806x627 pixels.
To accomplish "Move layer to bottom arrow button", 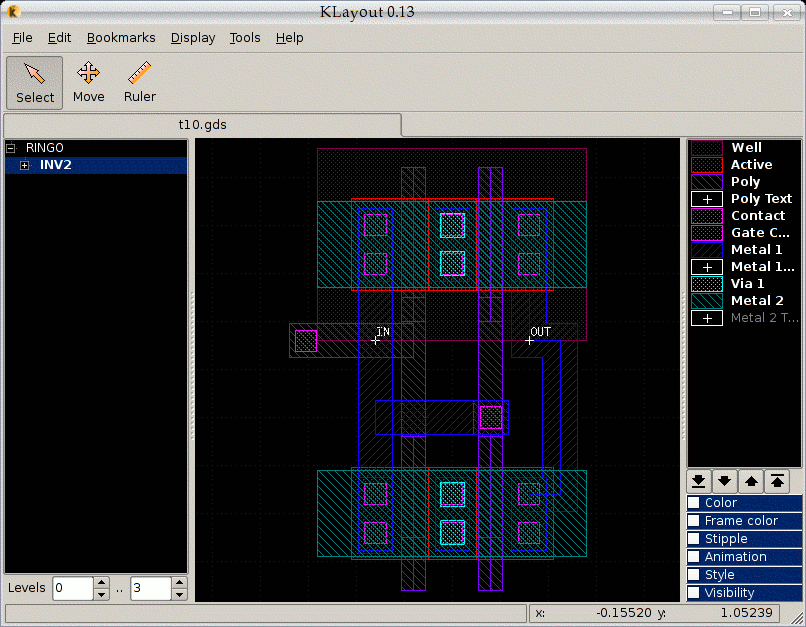I will [x=700, y=481].
